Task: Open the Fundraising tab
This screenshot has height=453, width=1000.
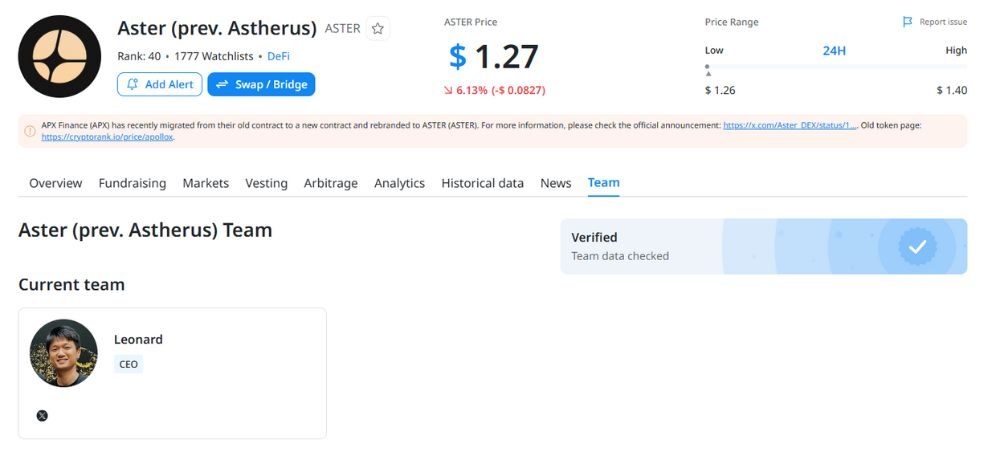Action: (x=132, y=183)
